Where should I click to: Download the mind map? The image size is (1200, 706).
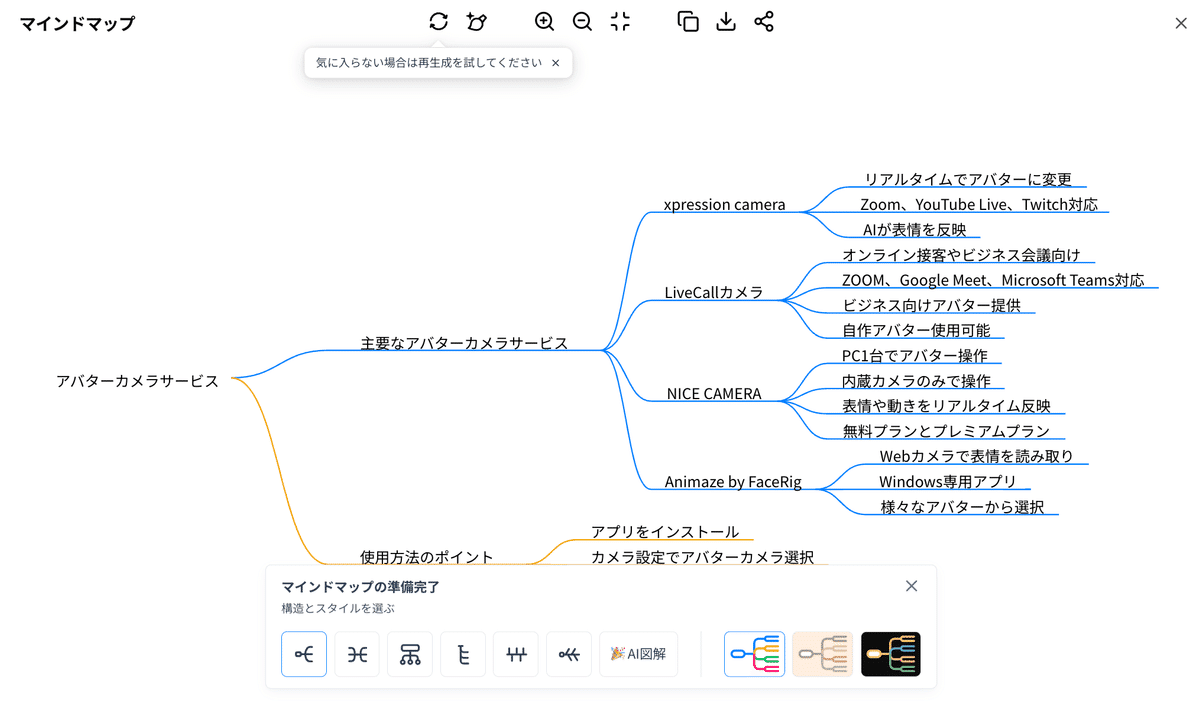point(726,21)
